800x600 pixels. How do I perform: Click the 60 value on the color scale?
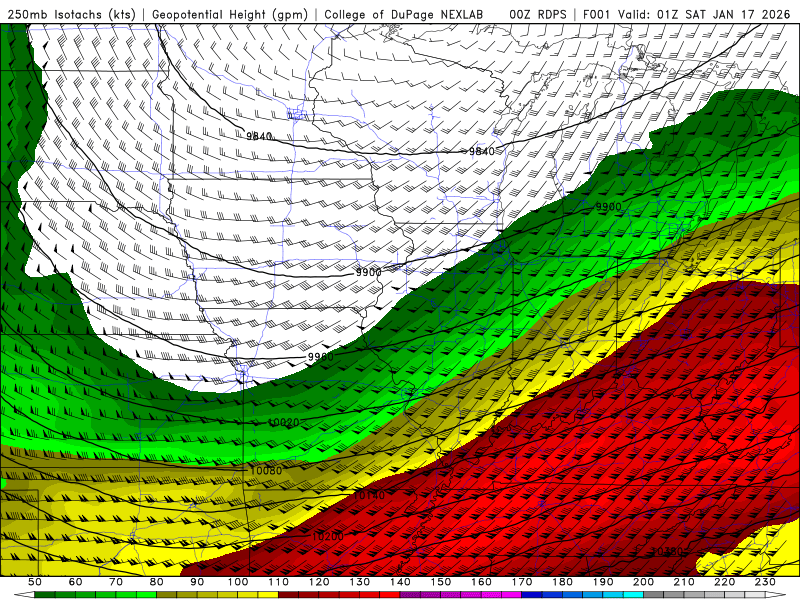(x=76, y=582)
